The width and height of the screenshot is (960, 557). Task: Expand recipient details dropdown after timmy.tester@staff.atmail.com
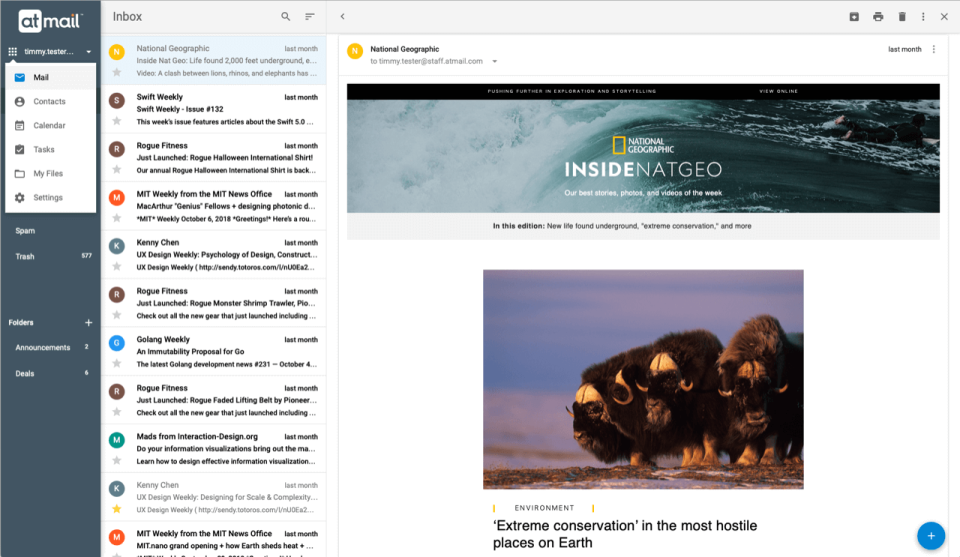click(x=495, y=61)
